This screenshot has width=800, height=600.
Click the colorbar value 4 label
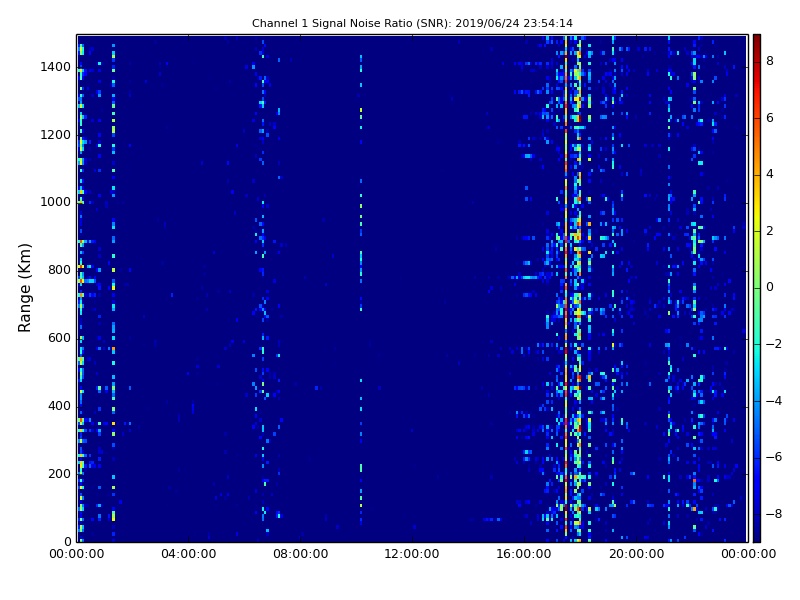(770, 174)
